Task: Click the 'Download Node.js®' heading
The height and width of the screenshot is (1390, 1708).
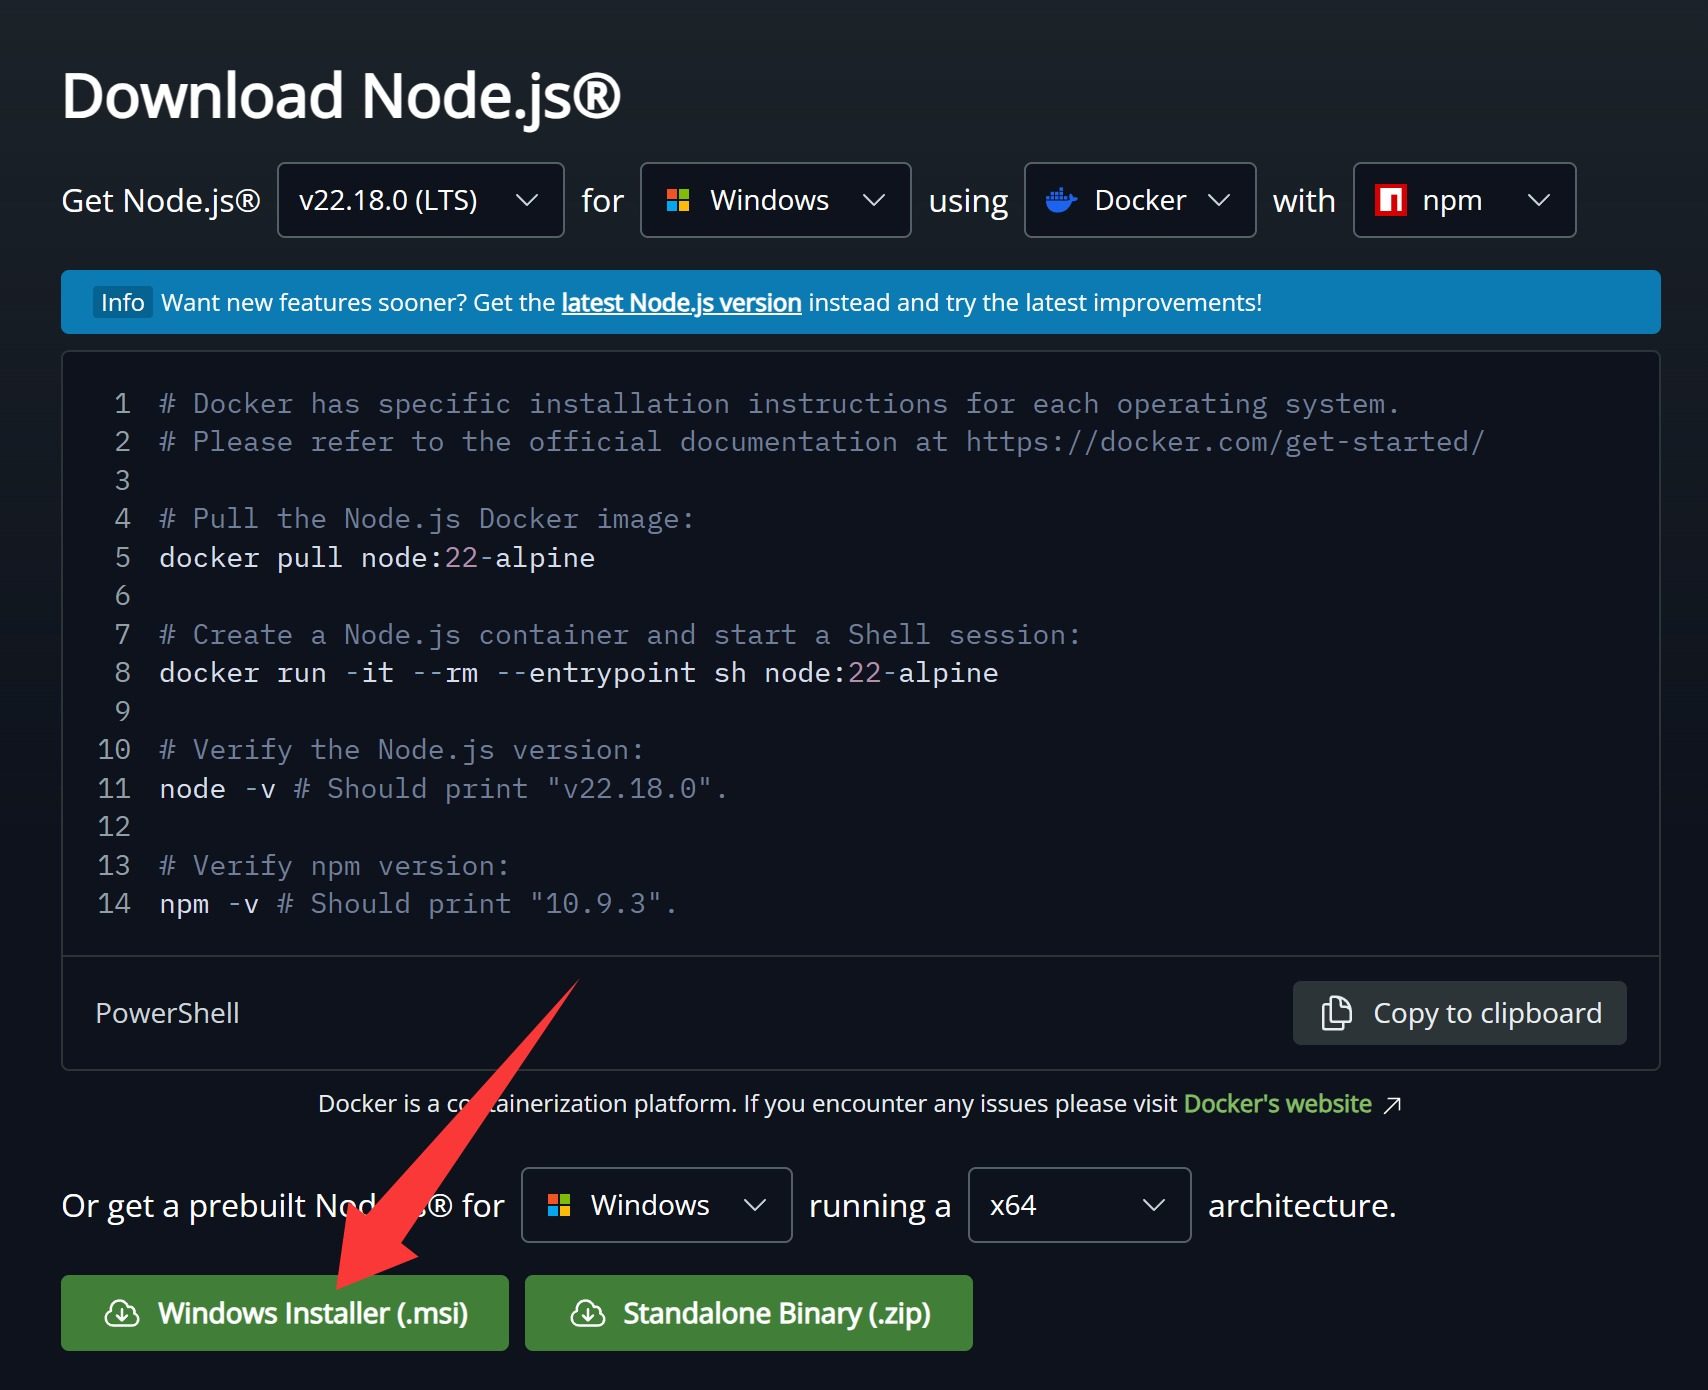Action: click(x=342, y=96)
